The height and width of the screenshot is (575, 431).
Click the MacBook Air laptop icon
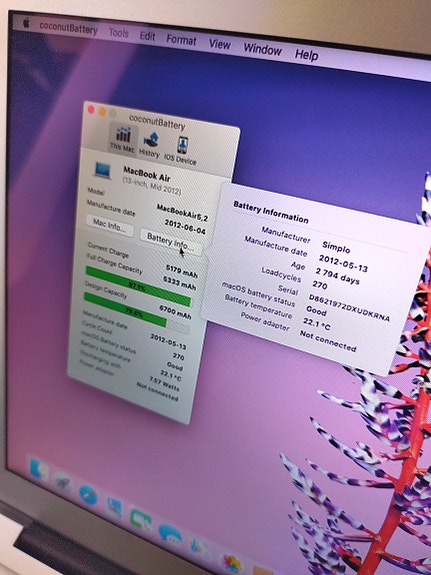click(x=102, y=170)
